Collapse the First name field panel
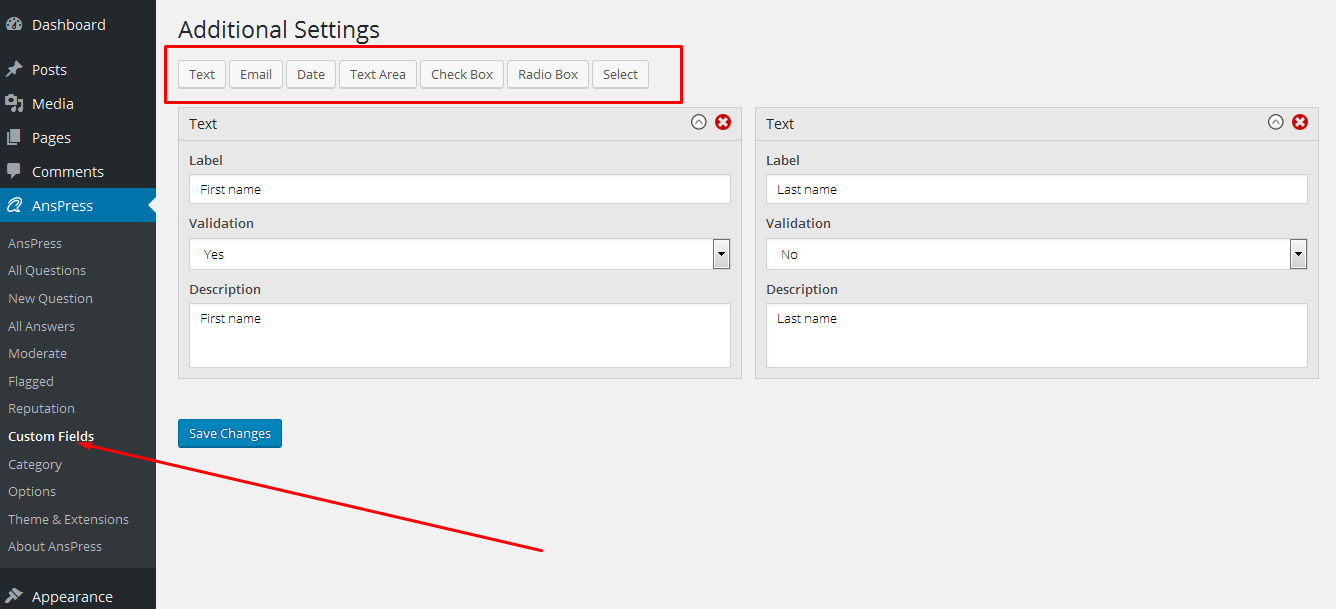Viewport: 1336px width, 609px height. coord(699,122)
